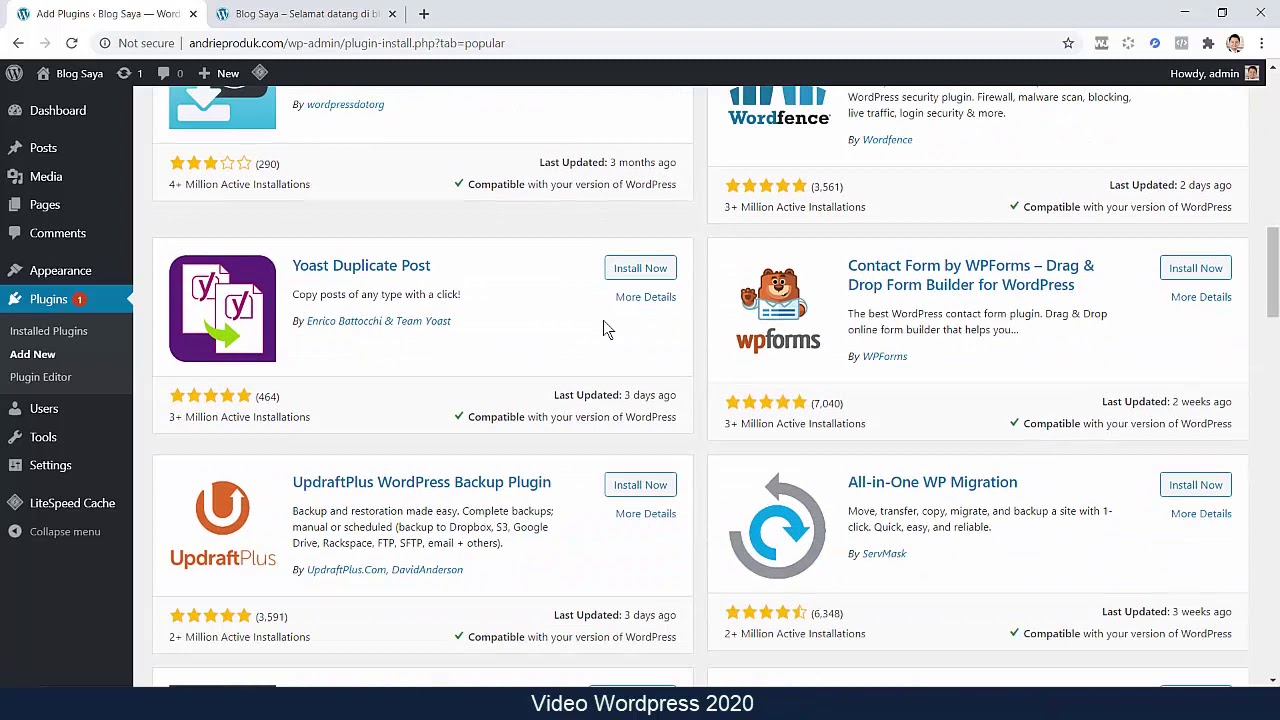Open Plugin Editor submenu

(x=40, y=377)
